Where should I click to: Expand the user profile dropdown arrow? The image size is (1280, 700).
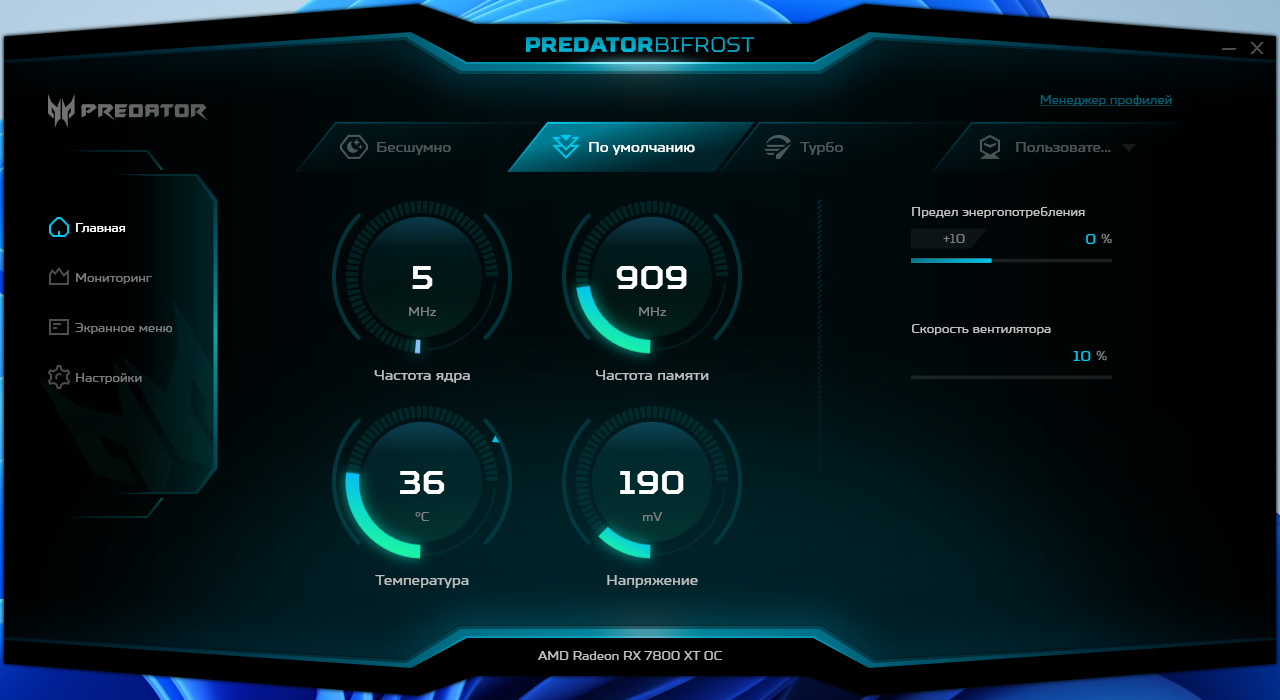tap(1129, 148)
